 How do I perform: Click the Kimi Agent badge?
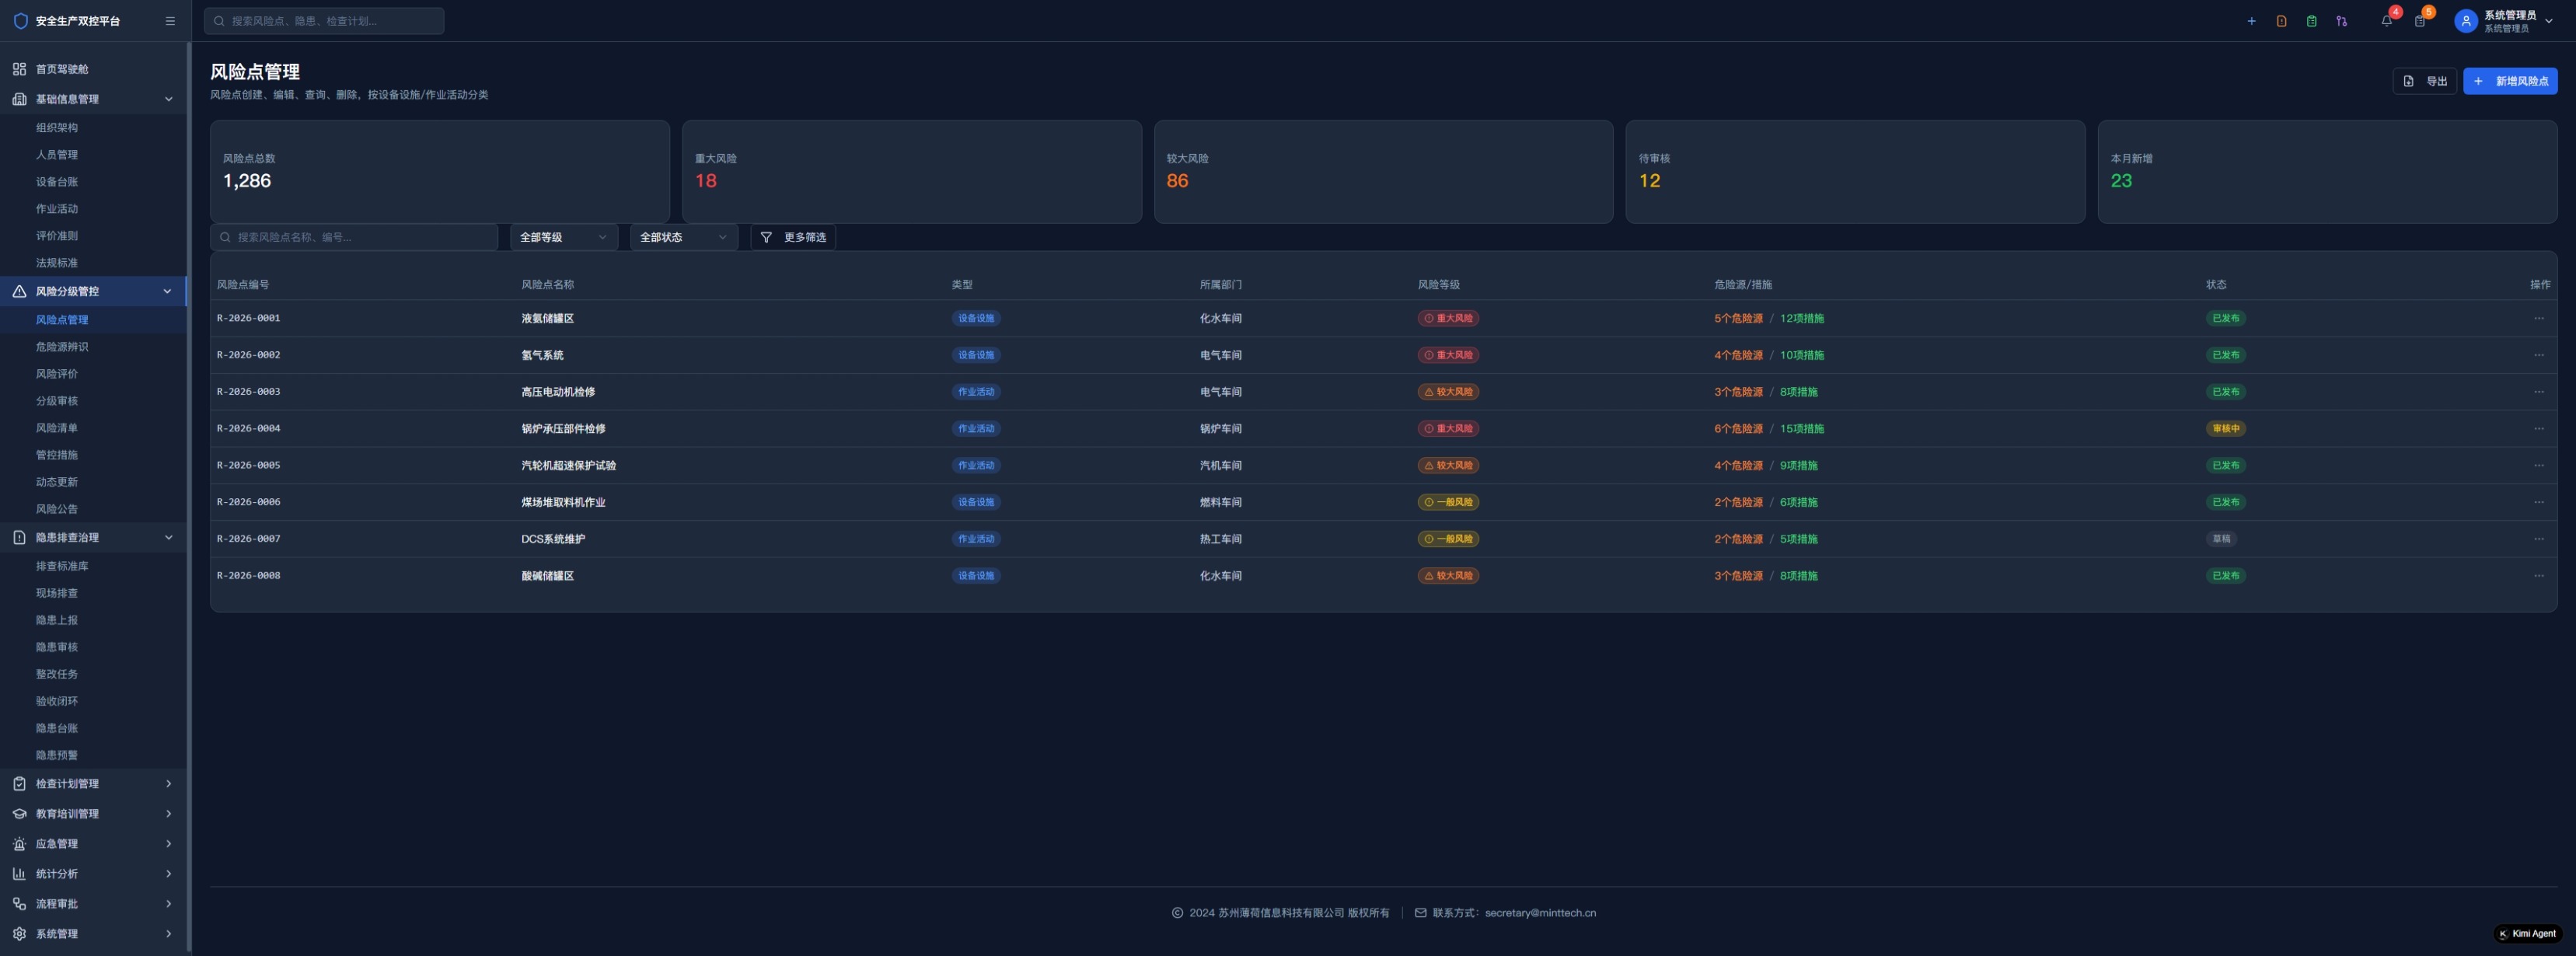pyautogui.click(x=2527, y=933)
